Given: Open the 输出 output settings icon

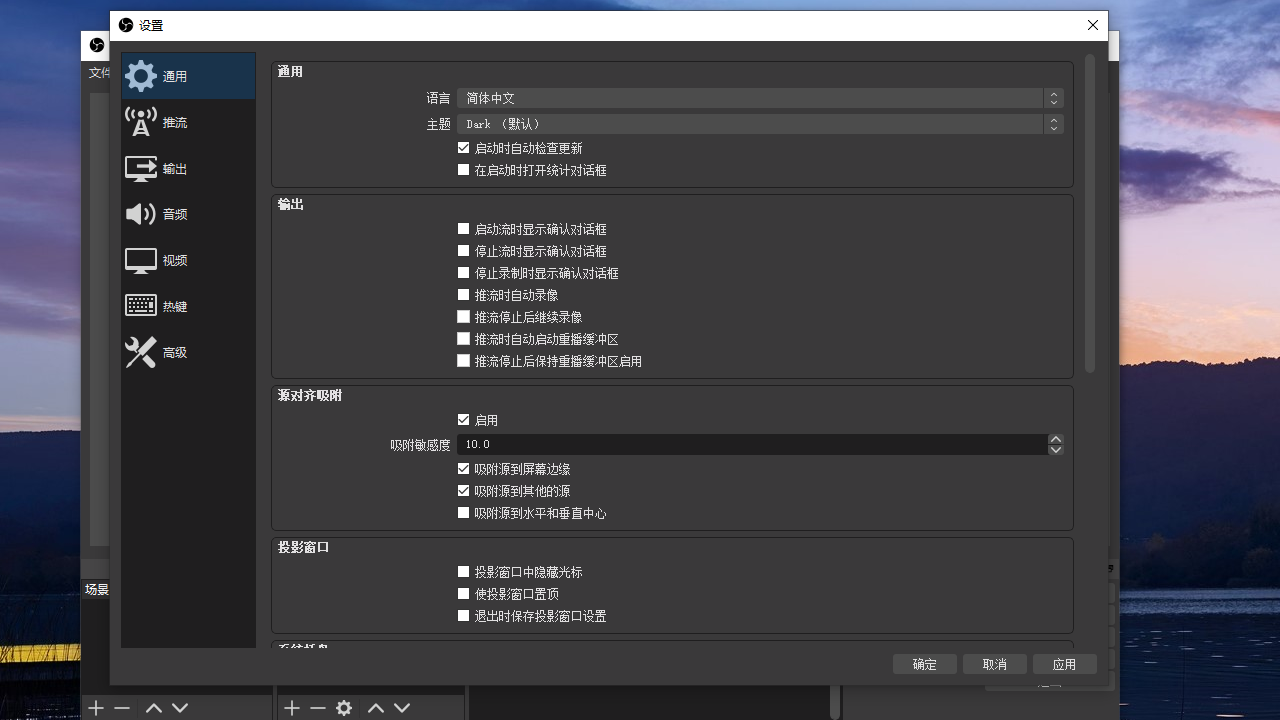Looking at the screenshot, I should [140, 168].
